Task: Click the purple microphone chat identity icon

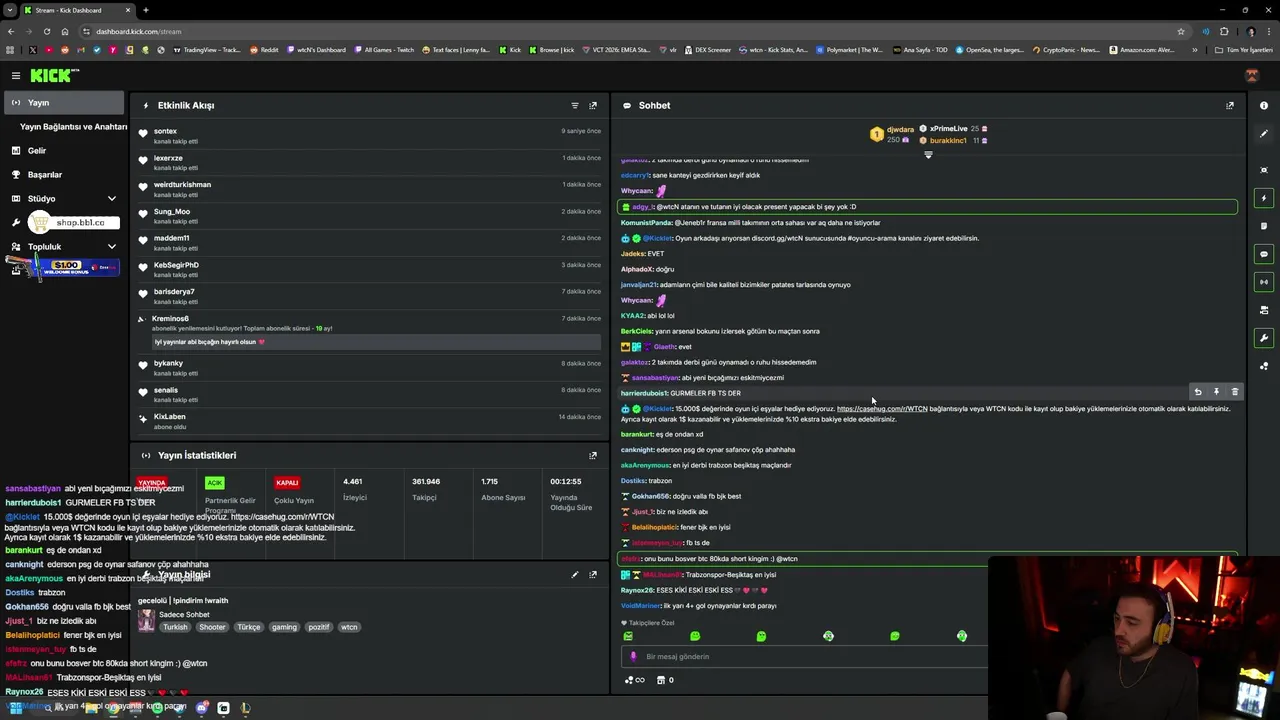Action: click(633, 657)
